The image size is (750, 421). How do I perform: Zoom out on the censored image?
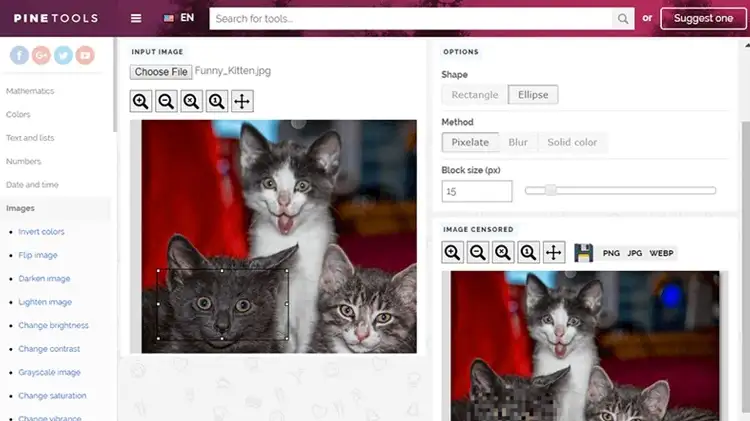coord(478,252)
